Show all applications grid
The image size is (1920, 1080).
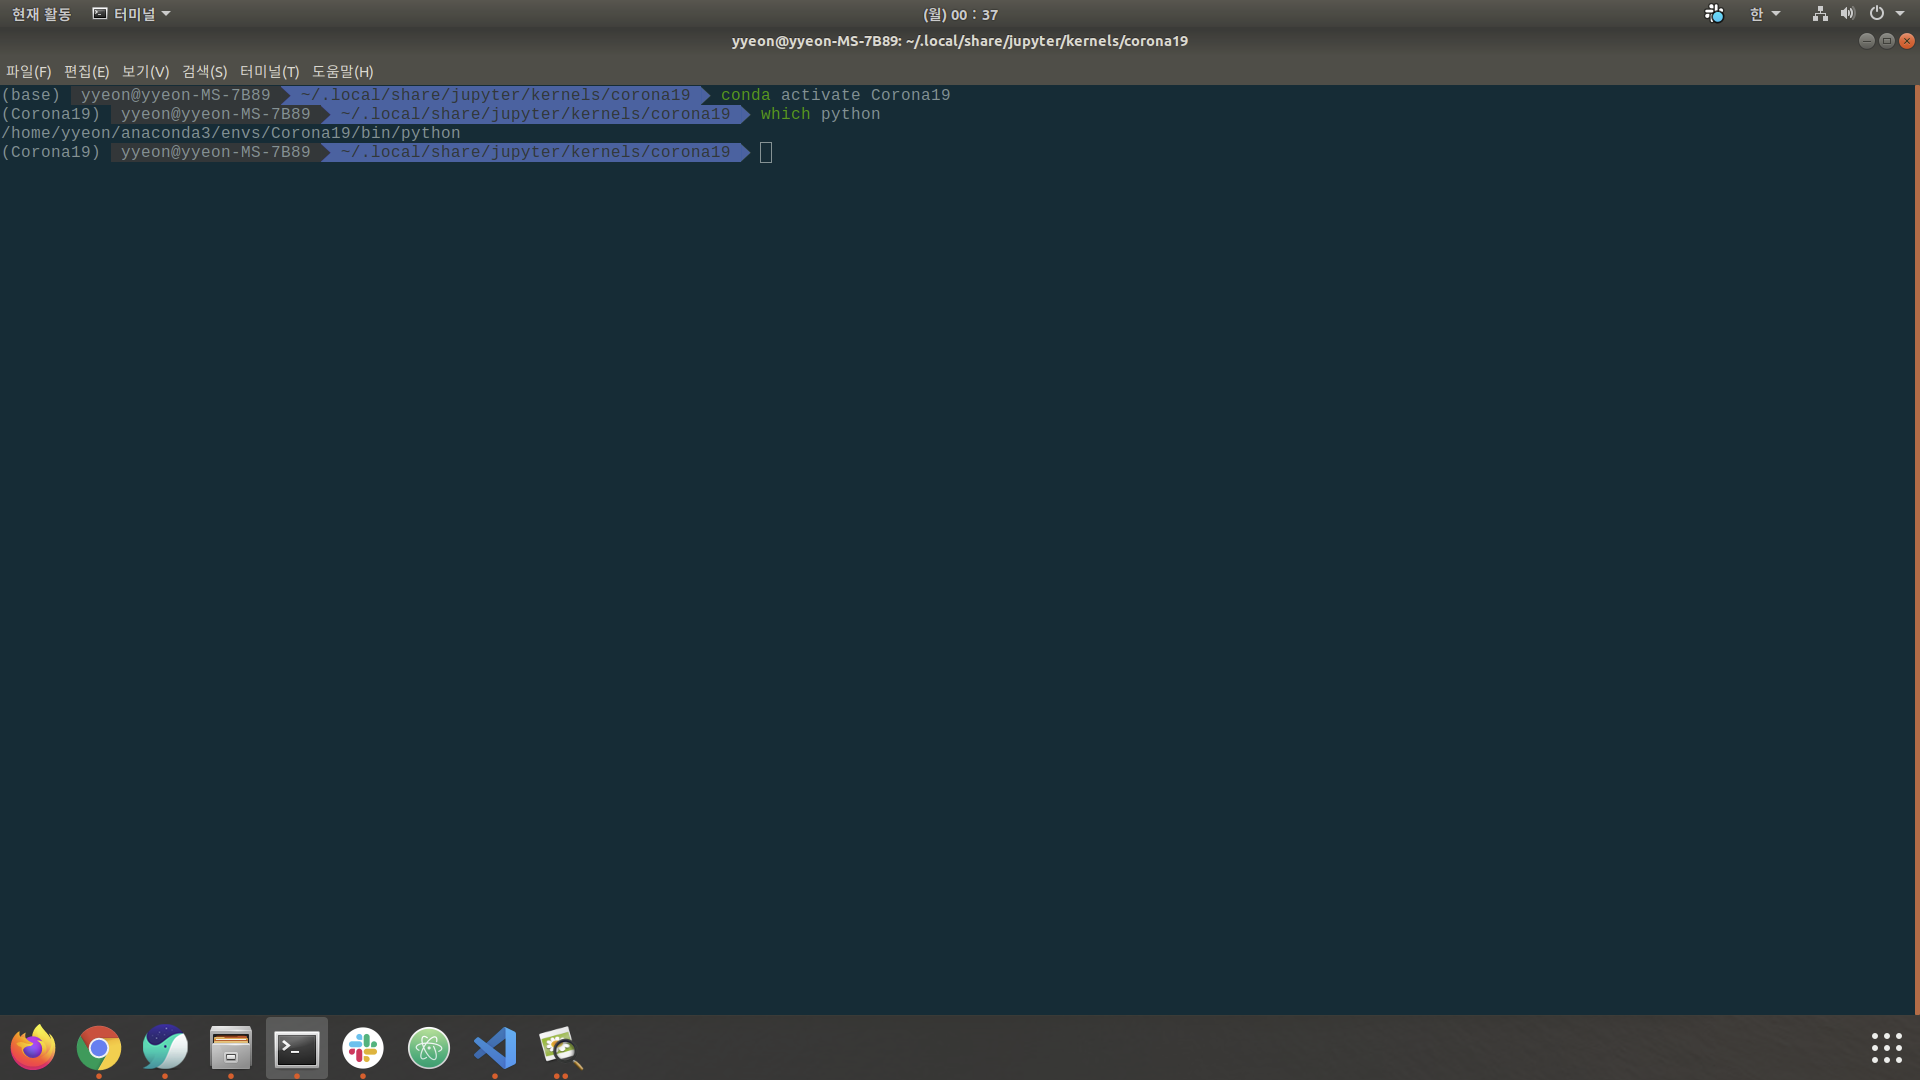[x=1886, y=1047]
